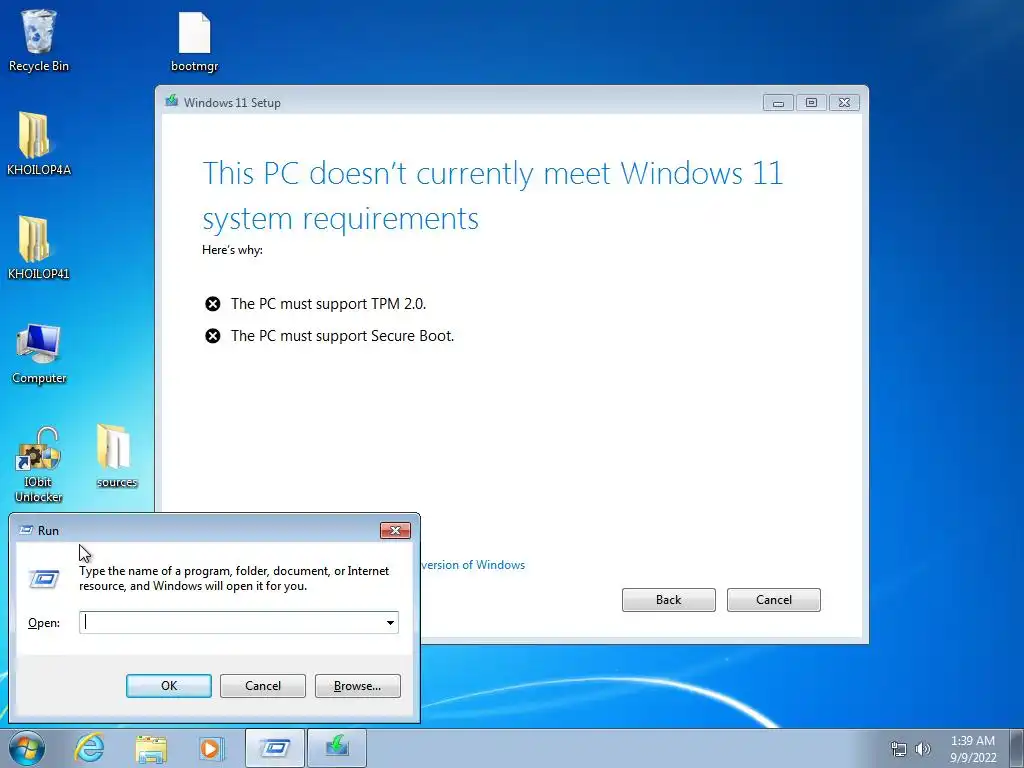Open the Windows Start orb
1024x768 pixels.
pyautogui.click(x=27, y=748)
